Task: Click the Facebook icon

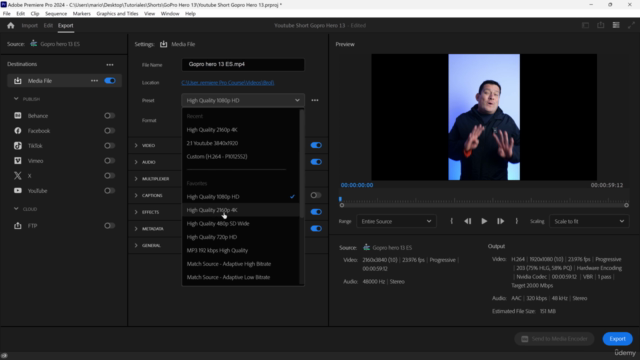Action: pos(18,131)
